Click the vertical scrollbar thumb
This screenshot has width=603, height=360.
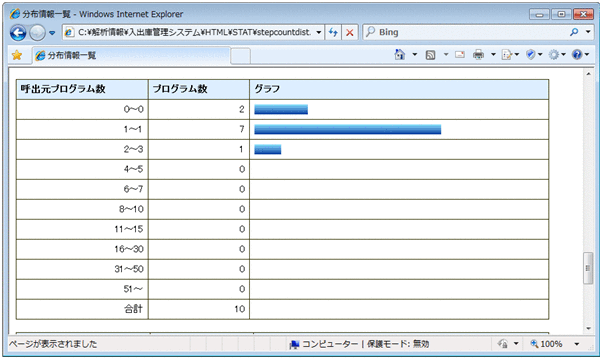point(588,268)
